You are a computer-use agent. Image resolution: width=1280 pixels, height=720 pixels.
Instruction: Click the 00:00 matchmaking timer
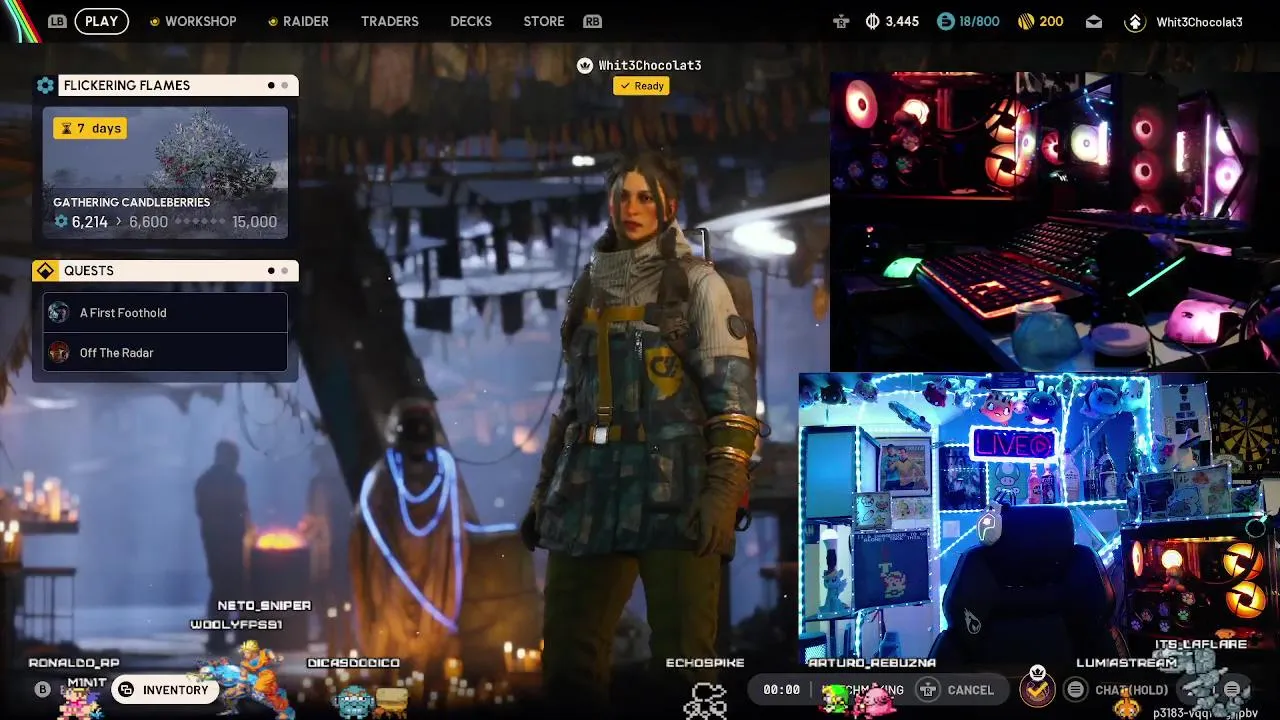(x=781, y=690)
